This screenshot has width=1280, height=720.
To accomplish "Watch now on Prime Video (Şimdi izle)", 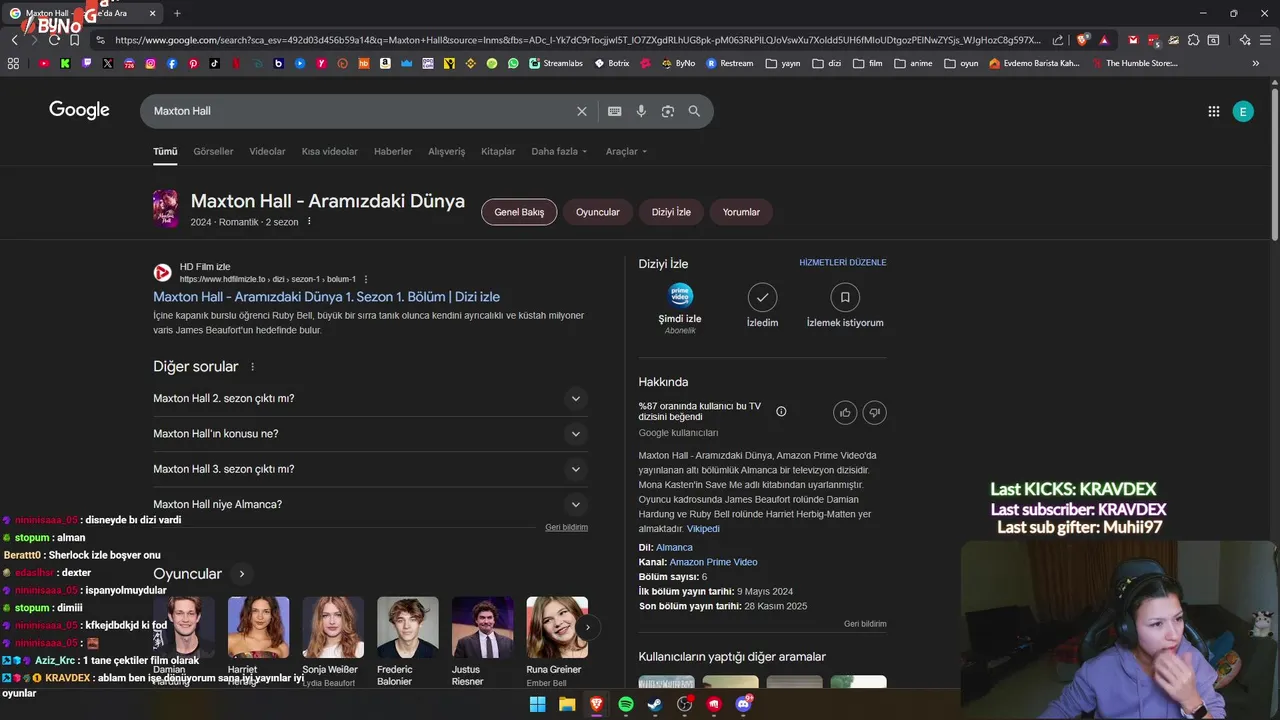I will coord(680,308).
